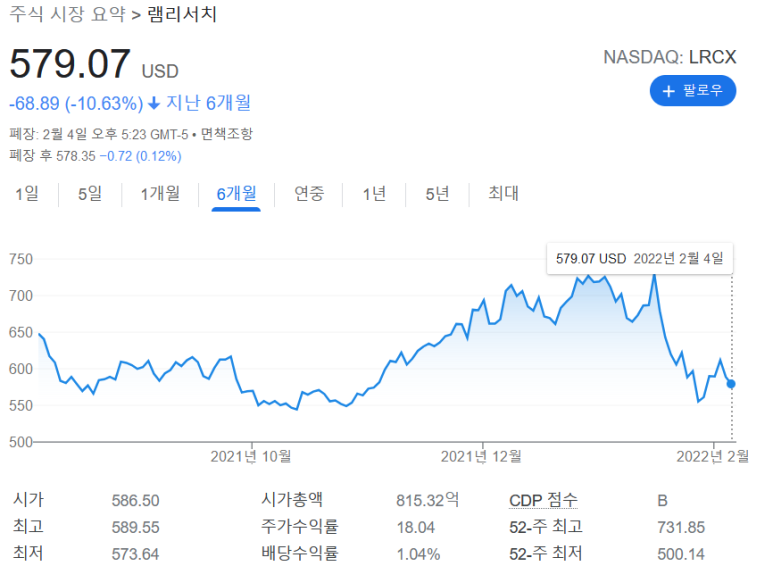Image resolution: width=773 pixels, height=566 pixels.
Task: Click the -68.89 (-10.63%) change text
Action: pyautogui.click(x=76, y=104)
